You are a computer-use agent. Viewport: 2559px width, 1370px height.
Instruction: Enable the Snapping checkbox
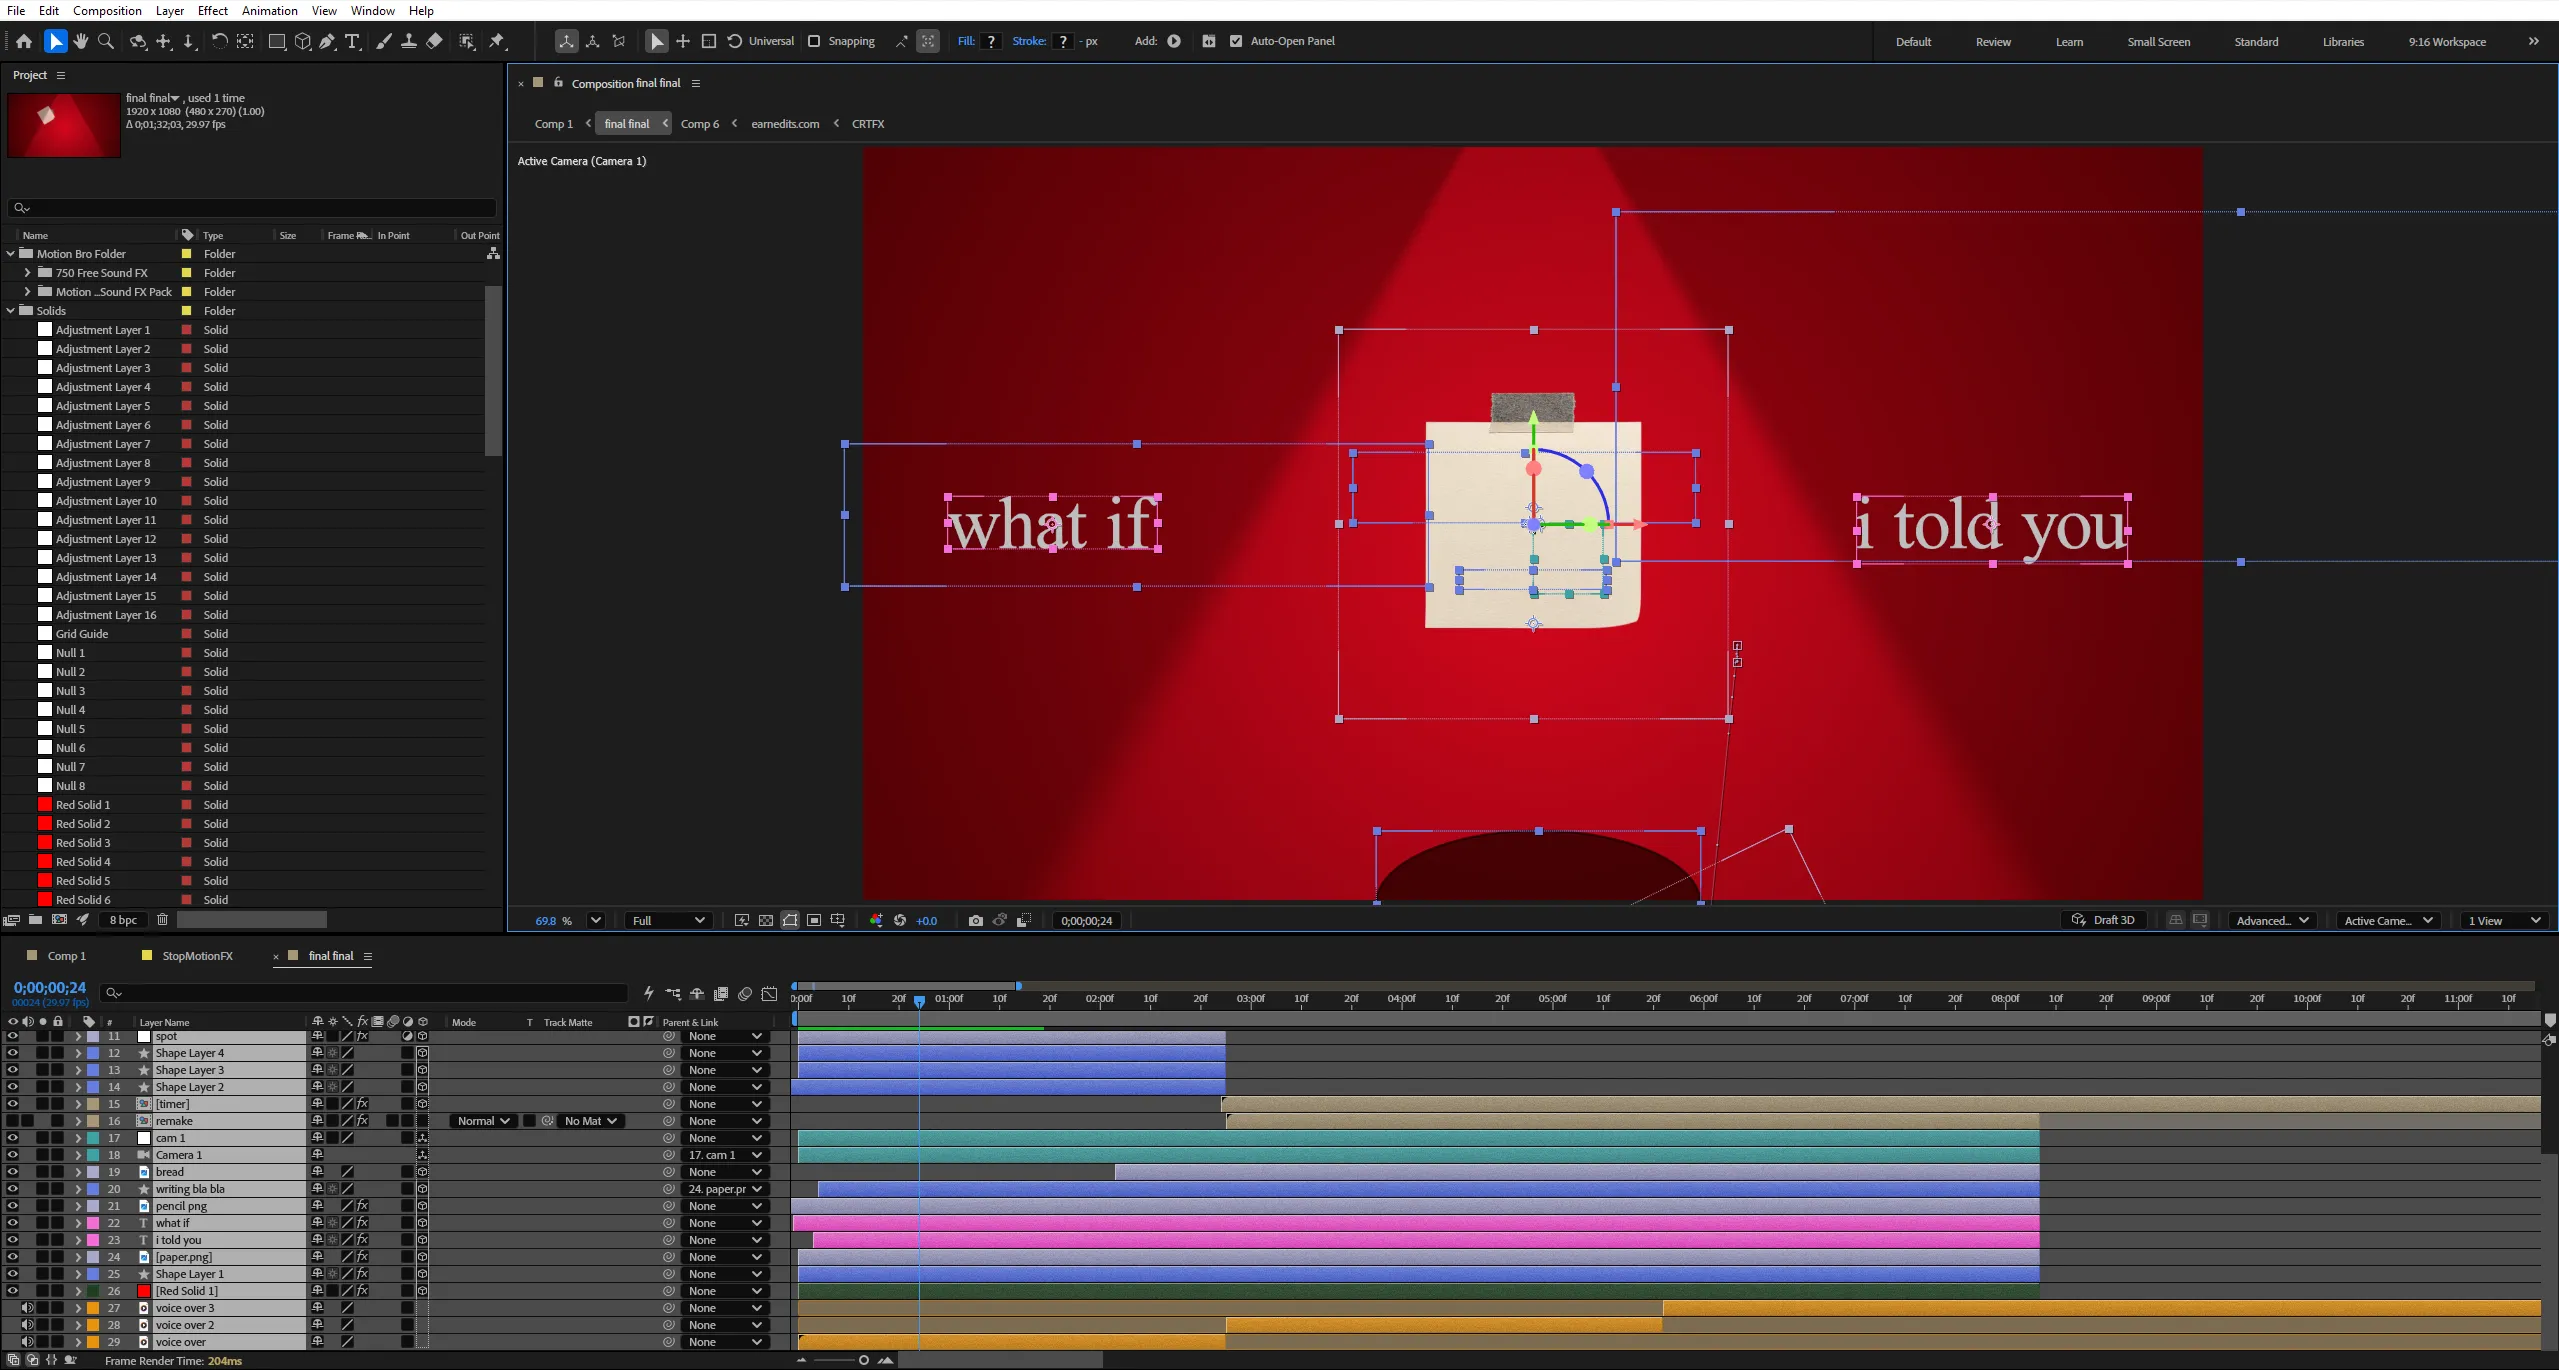(x=814, y=41)
